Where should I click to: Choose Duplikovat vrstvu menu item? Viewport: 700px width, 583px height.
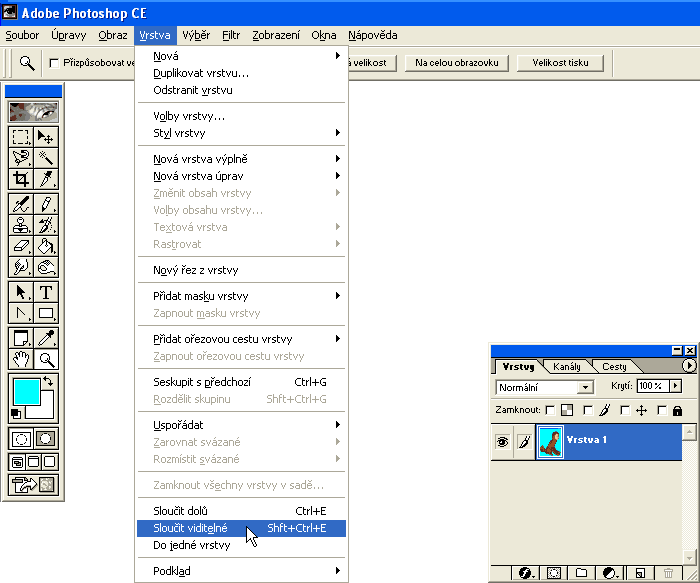(x=242, y=73)
